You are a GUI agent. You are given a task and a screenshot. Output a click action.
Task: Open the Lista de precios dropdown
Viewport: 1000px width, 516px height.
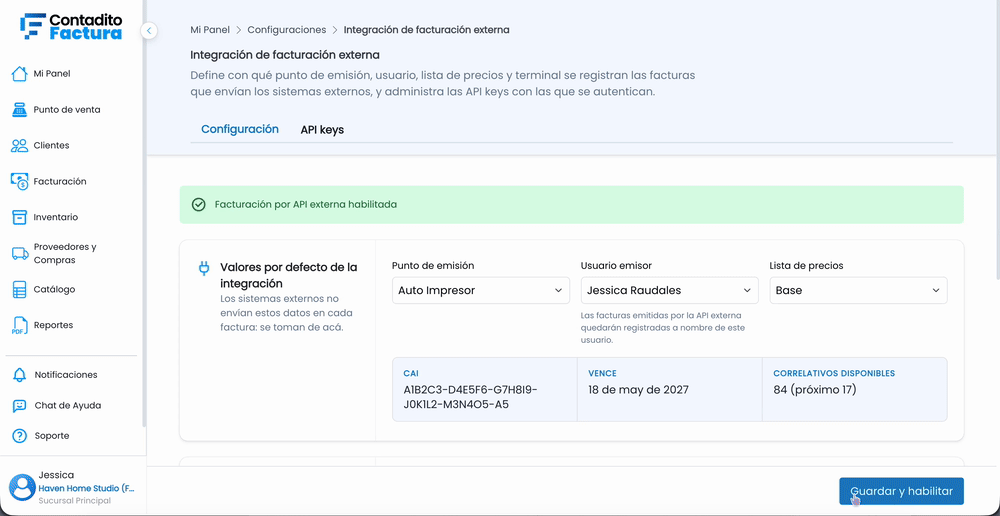(x=858, y=290)
